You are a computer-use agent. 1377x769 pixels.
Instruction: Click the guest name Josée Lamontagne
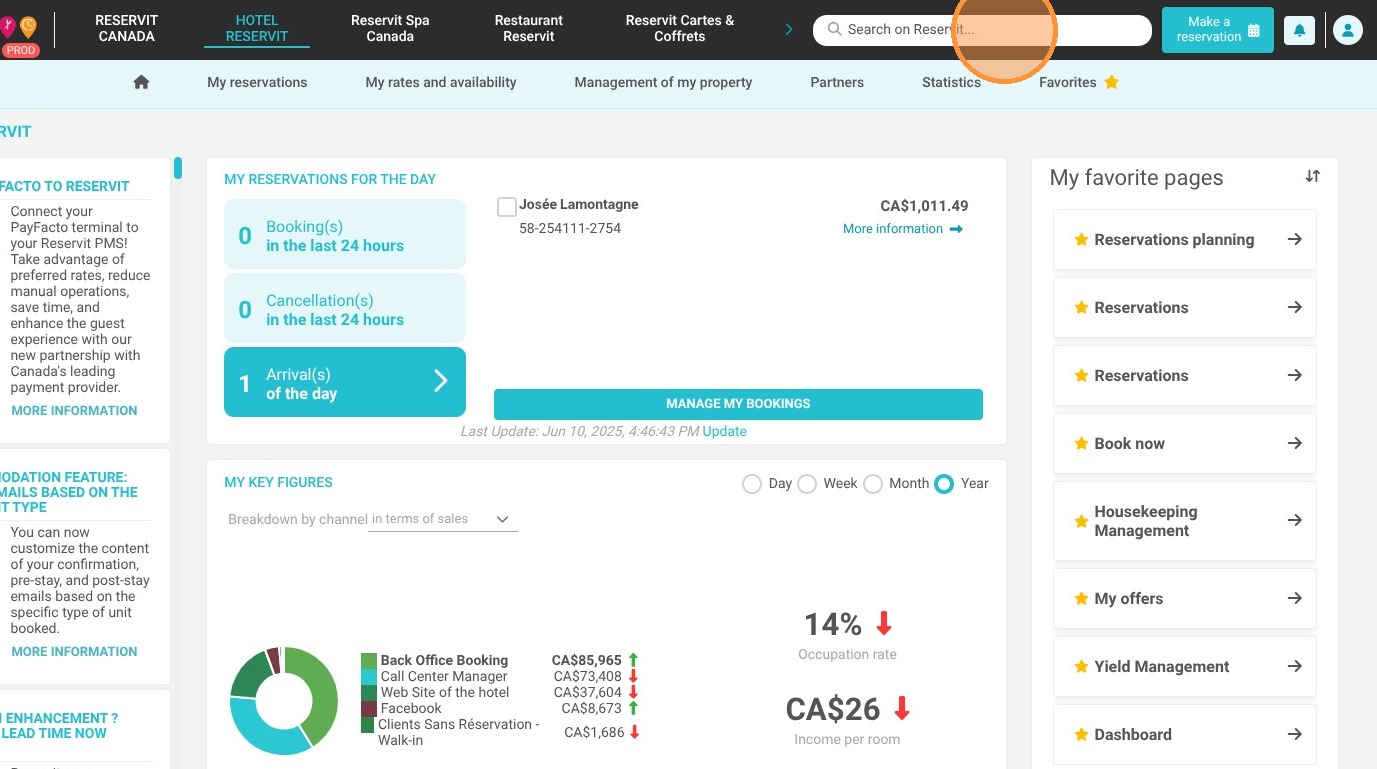coord(579,205)
